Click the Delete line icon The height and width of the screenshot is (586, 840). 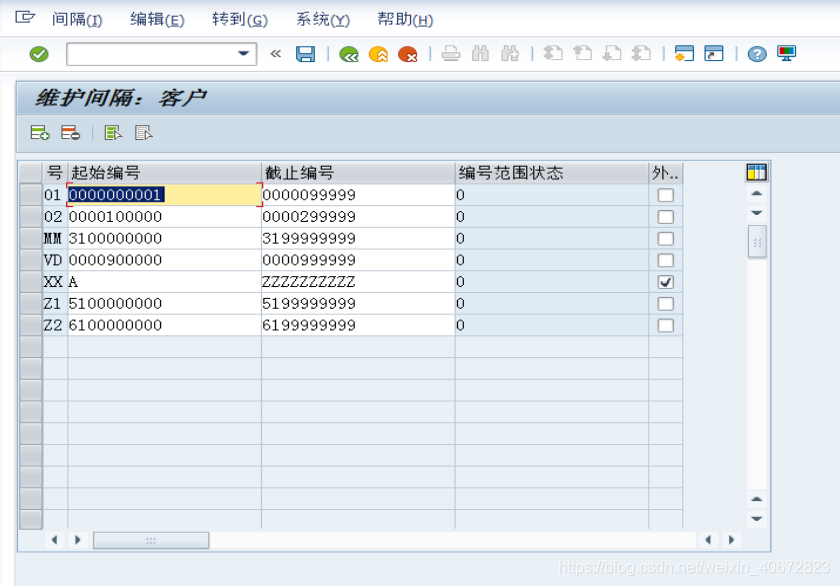pyautogui.click(x=70, y=132)
